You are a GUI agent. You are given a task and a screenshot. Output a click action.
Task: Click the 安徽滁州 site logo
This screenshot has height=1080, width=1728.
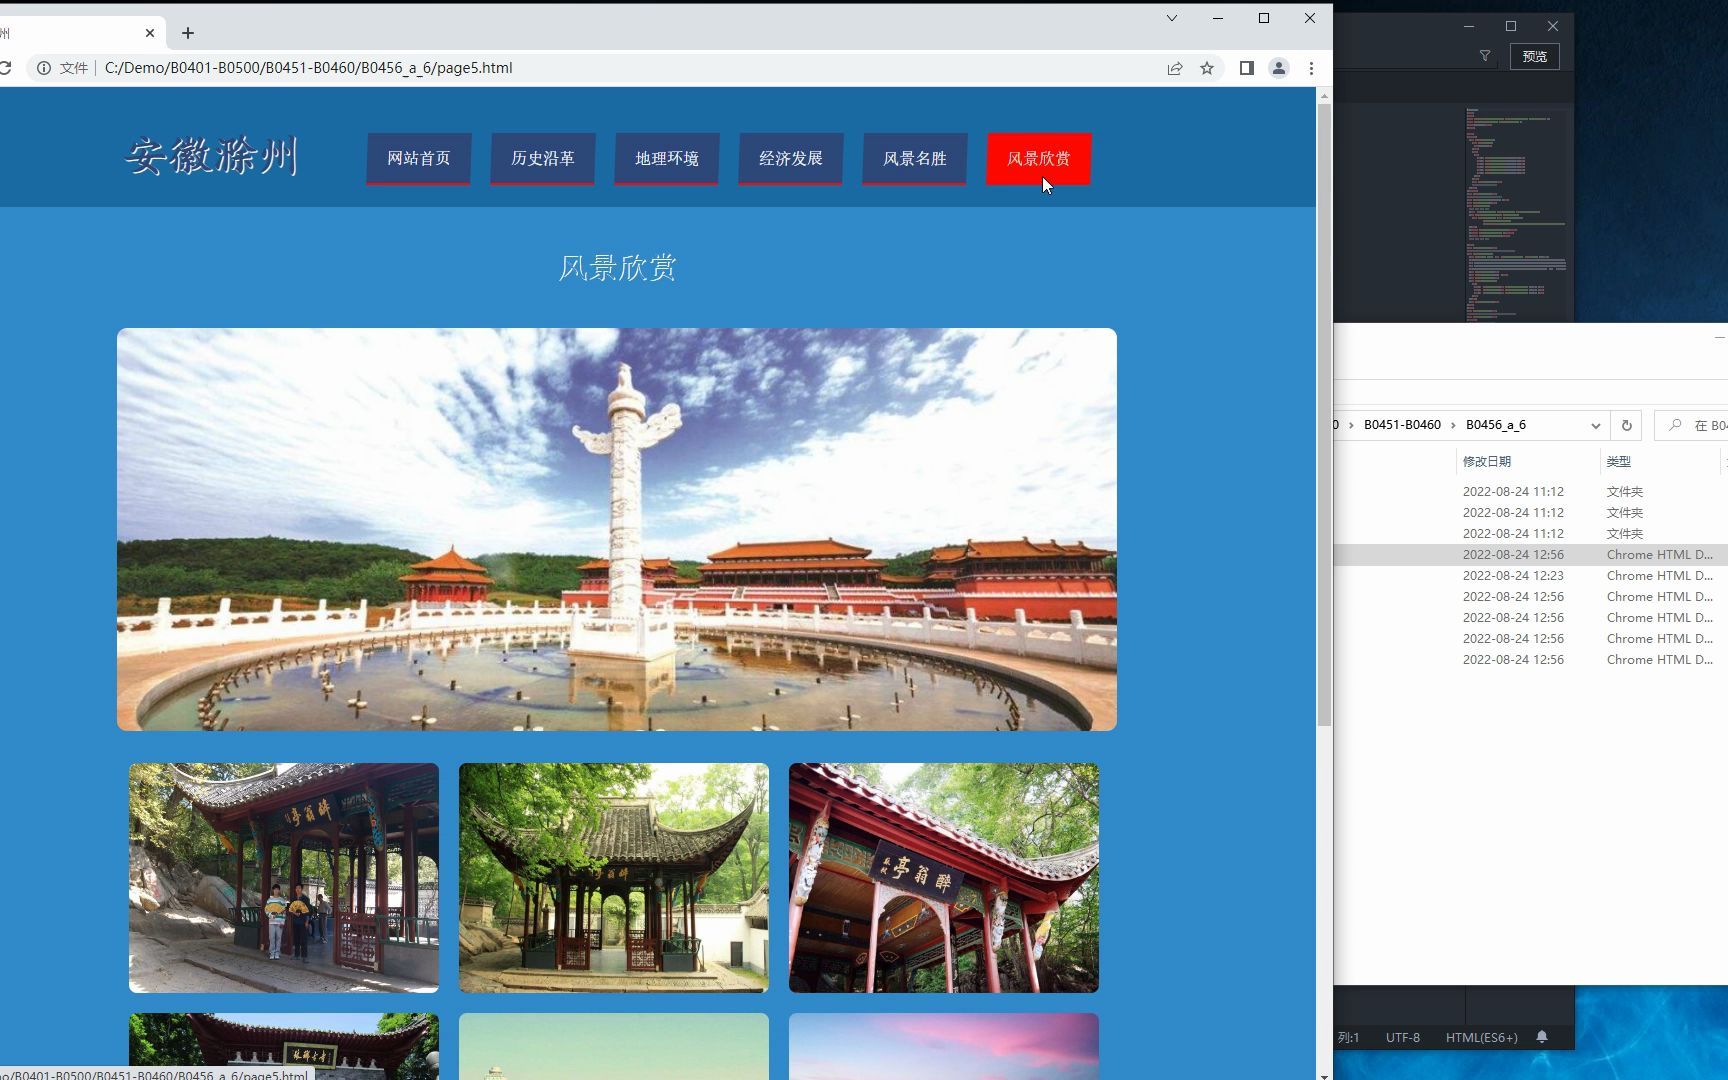click(212, 157)
